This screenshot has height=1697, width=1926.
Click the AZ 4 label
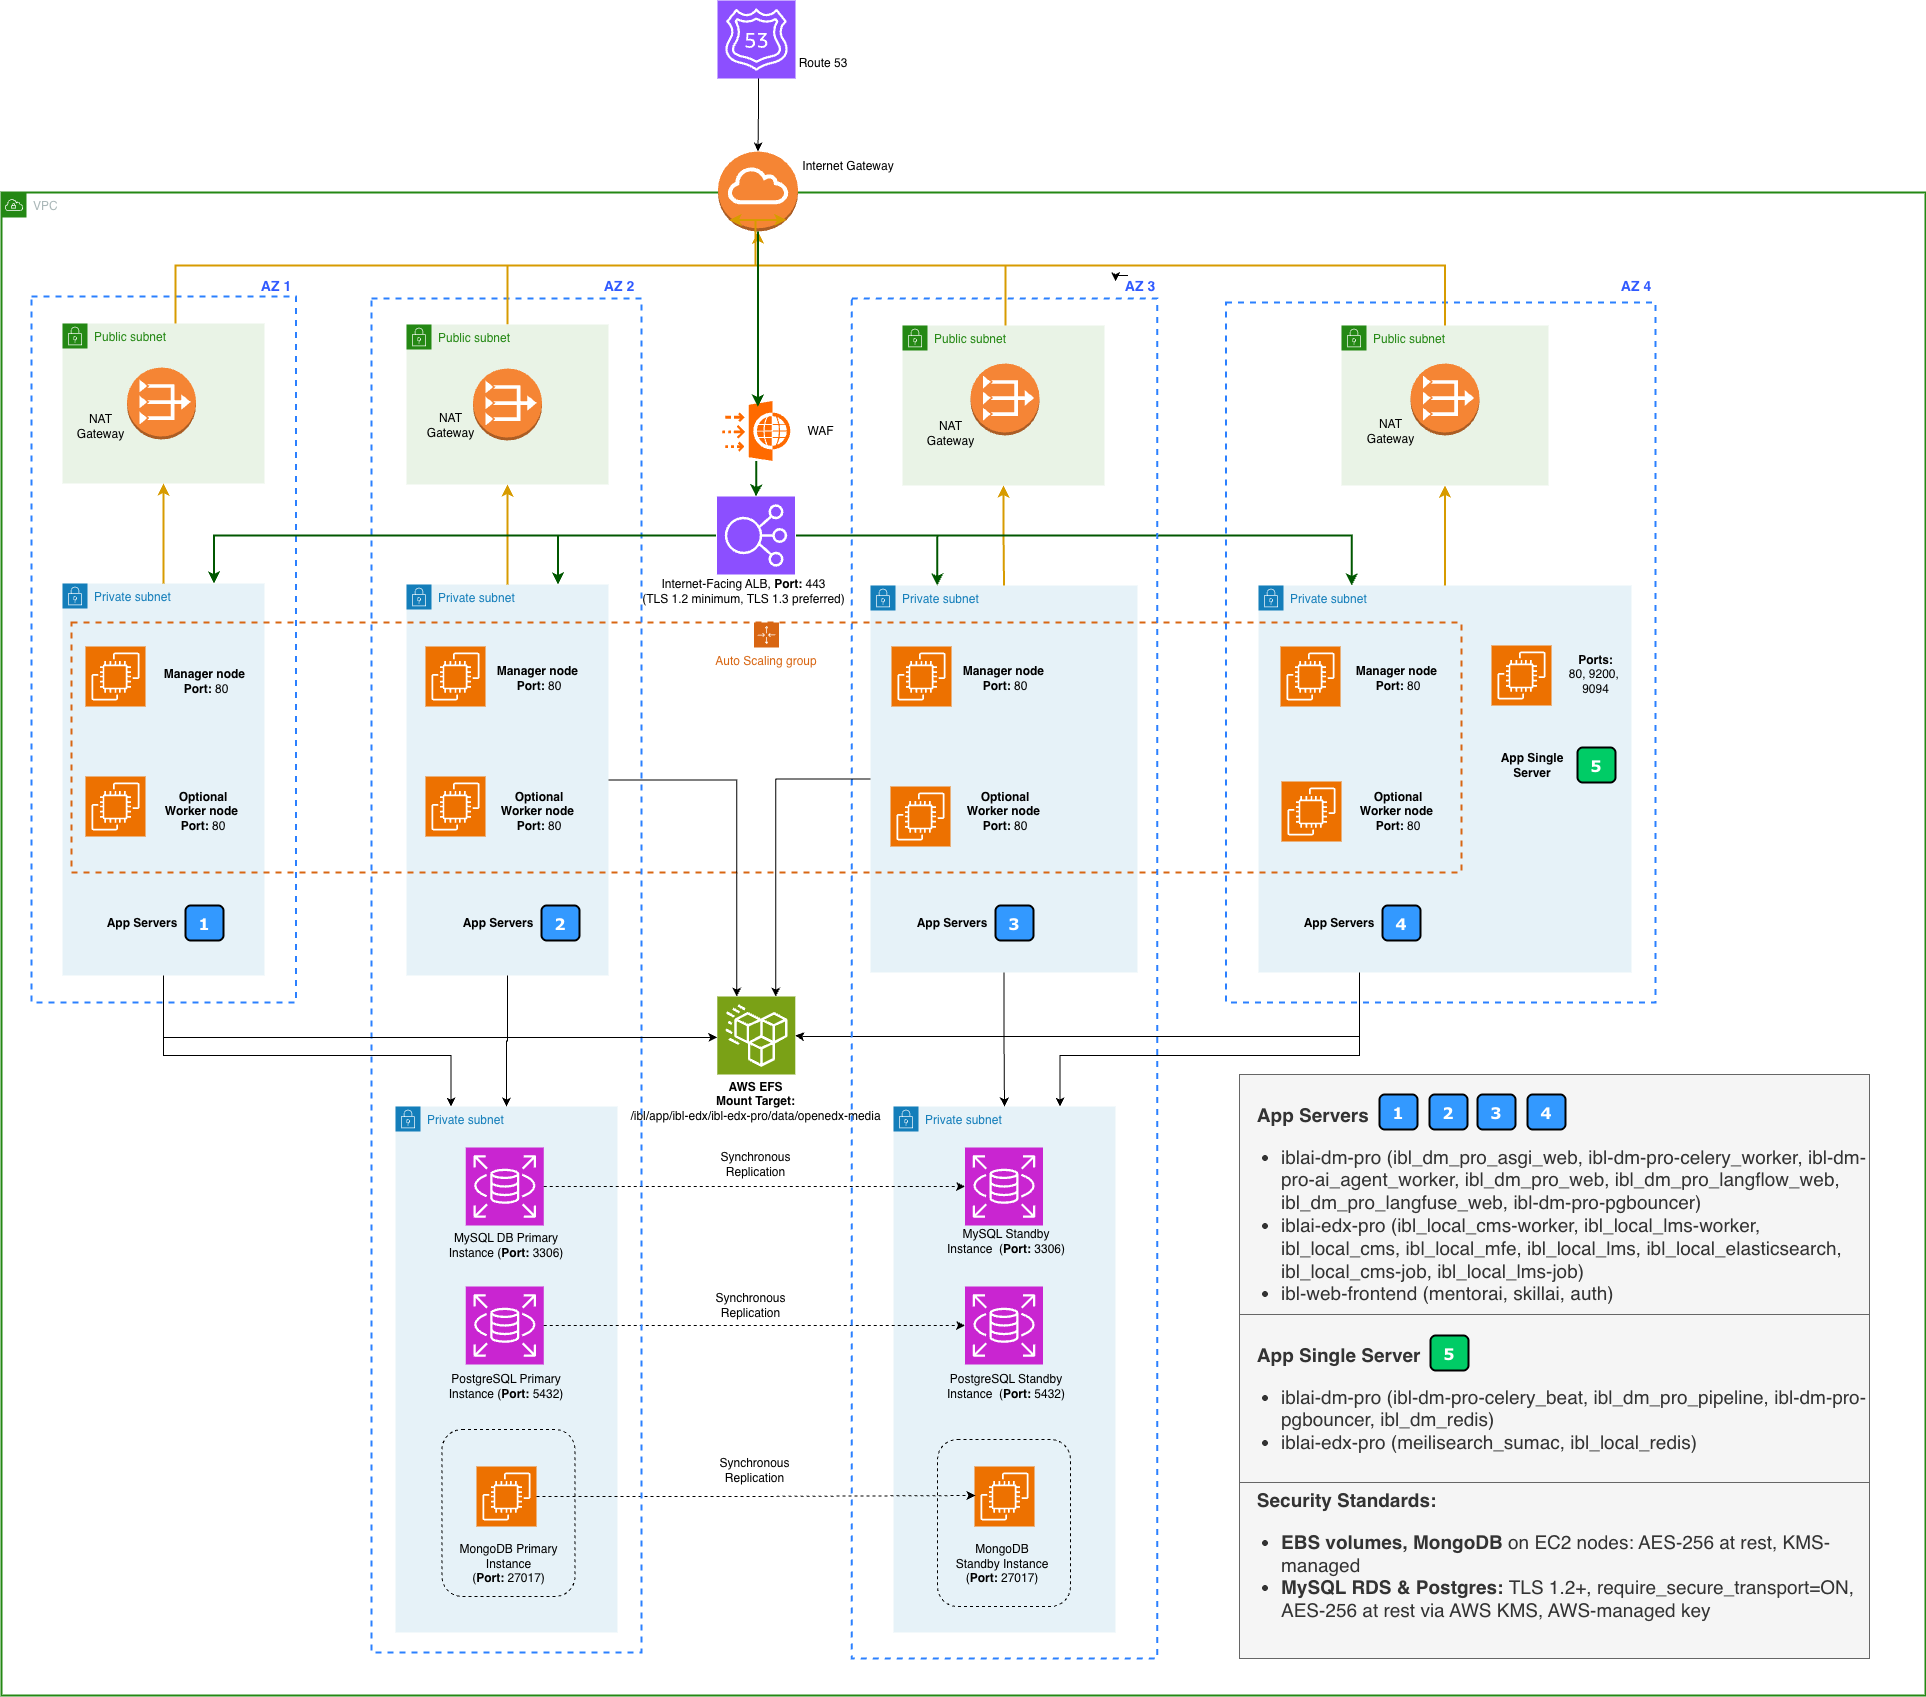pos(1635,286)
